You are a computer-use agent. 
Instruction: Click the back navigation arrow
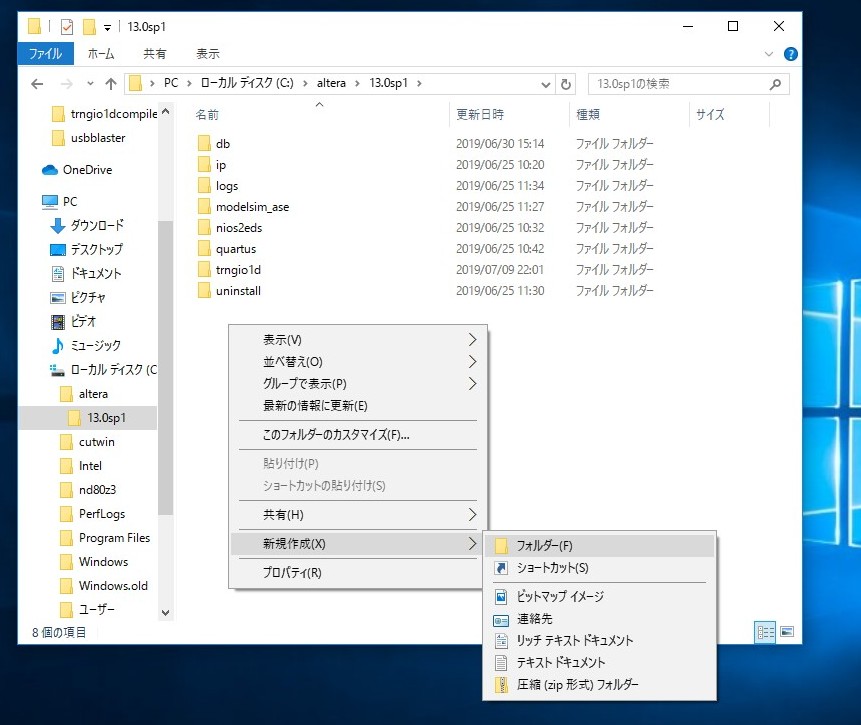tap(37, 84)
